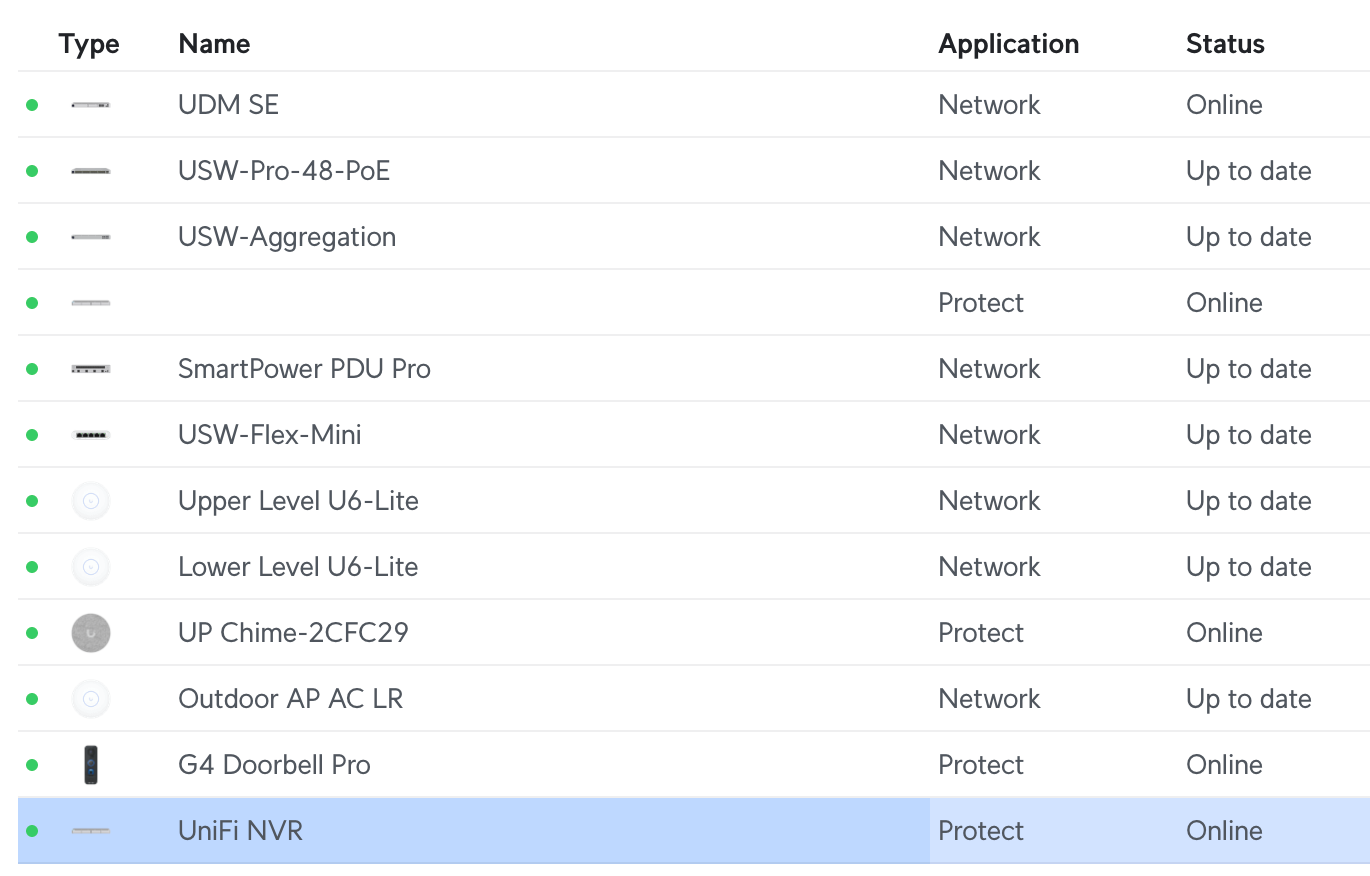Select the unnamed Protect device row

point(694,303)
